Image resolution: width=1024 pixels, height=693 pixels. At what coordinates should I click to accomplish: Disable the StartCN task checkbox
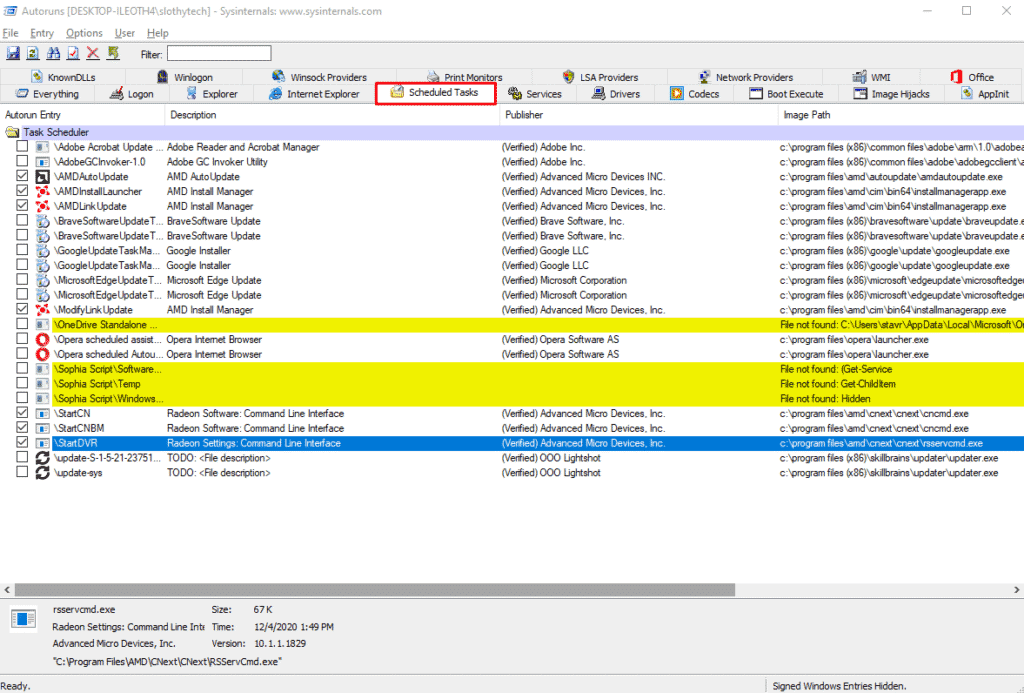click(x=22, y=414)
